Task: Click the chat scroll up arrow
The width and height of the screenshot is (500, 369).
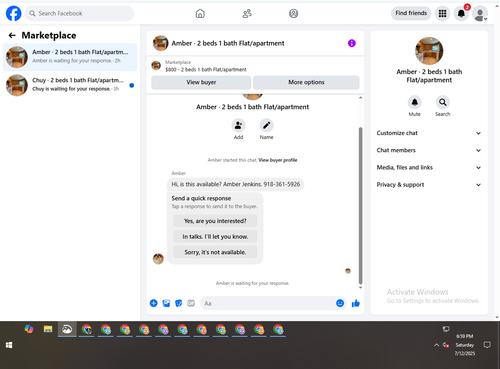Action: coord(360,98)
